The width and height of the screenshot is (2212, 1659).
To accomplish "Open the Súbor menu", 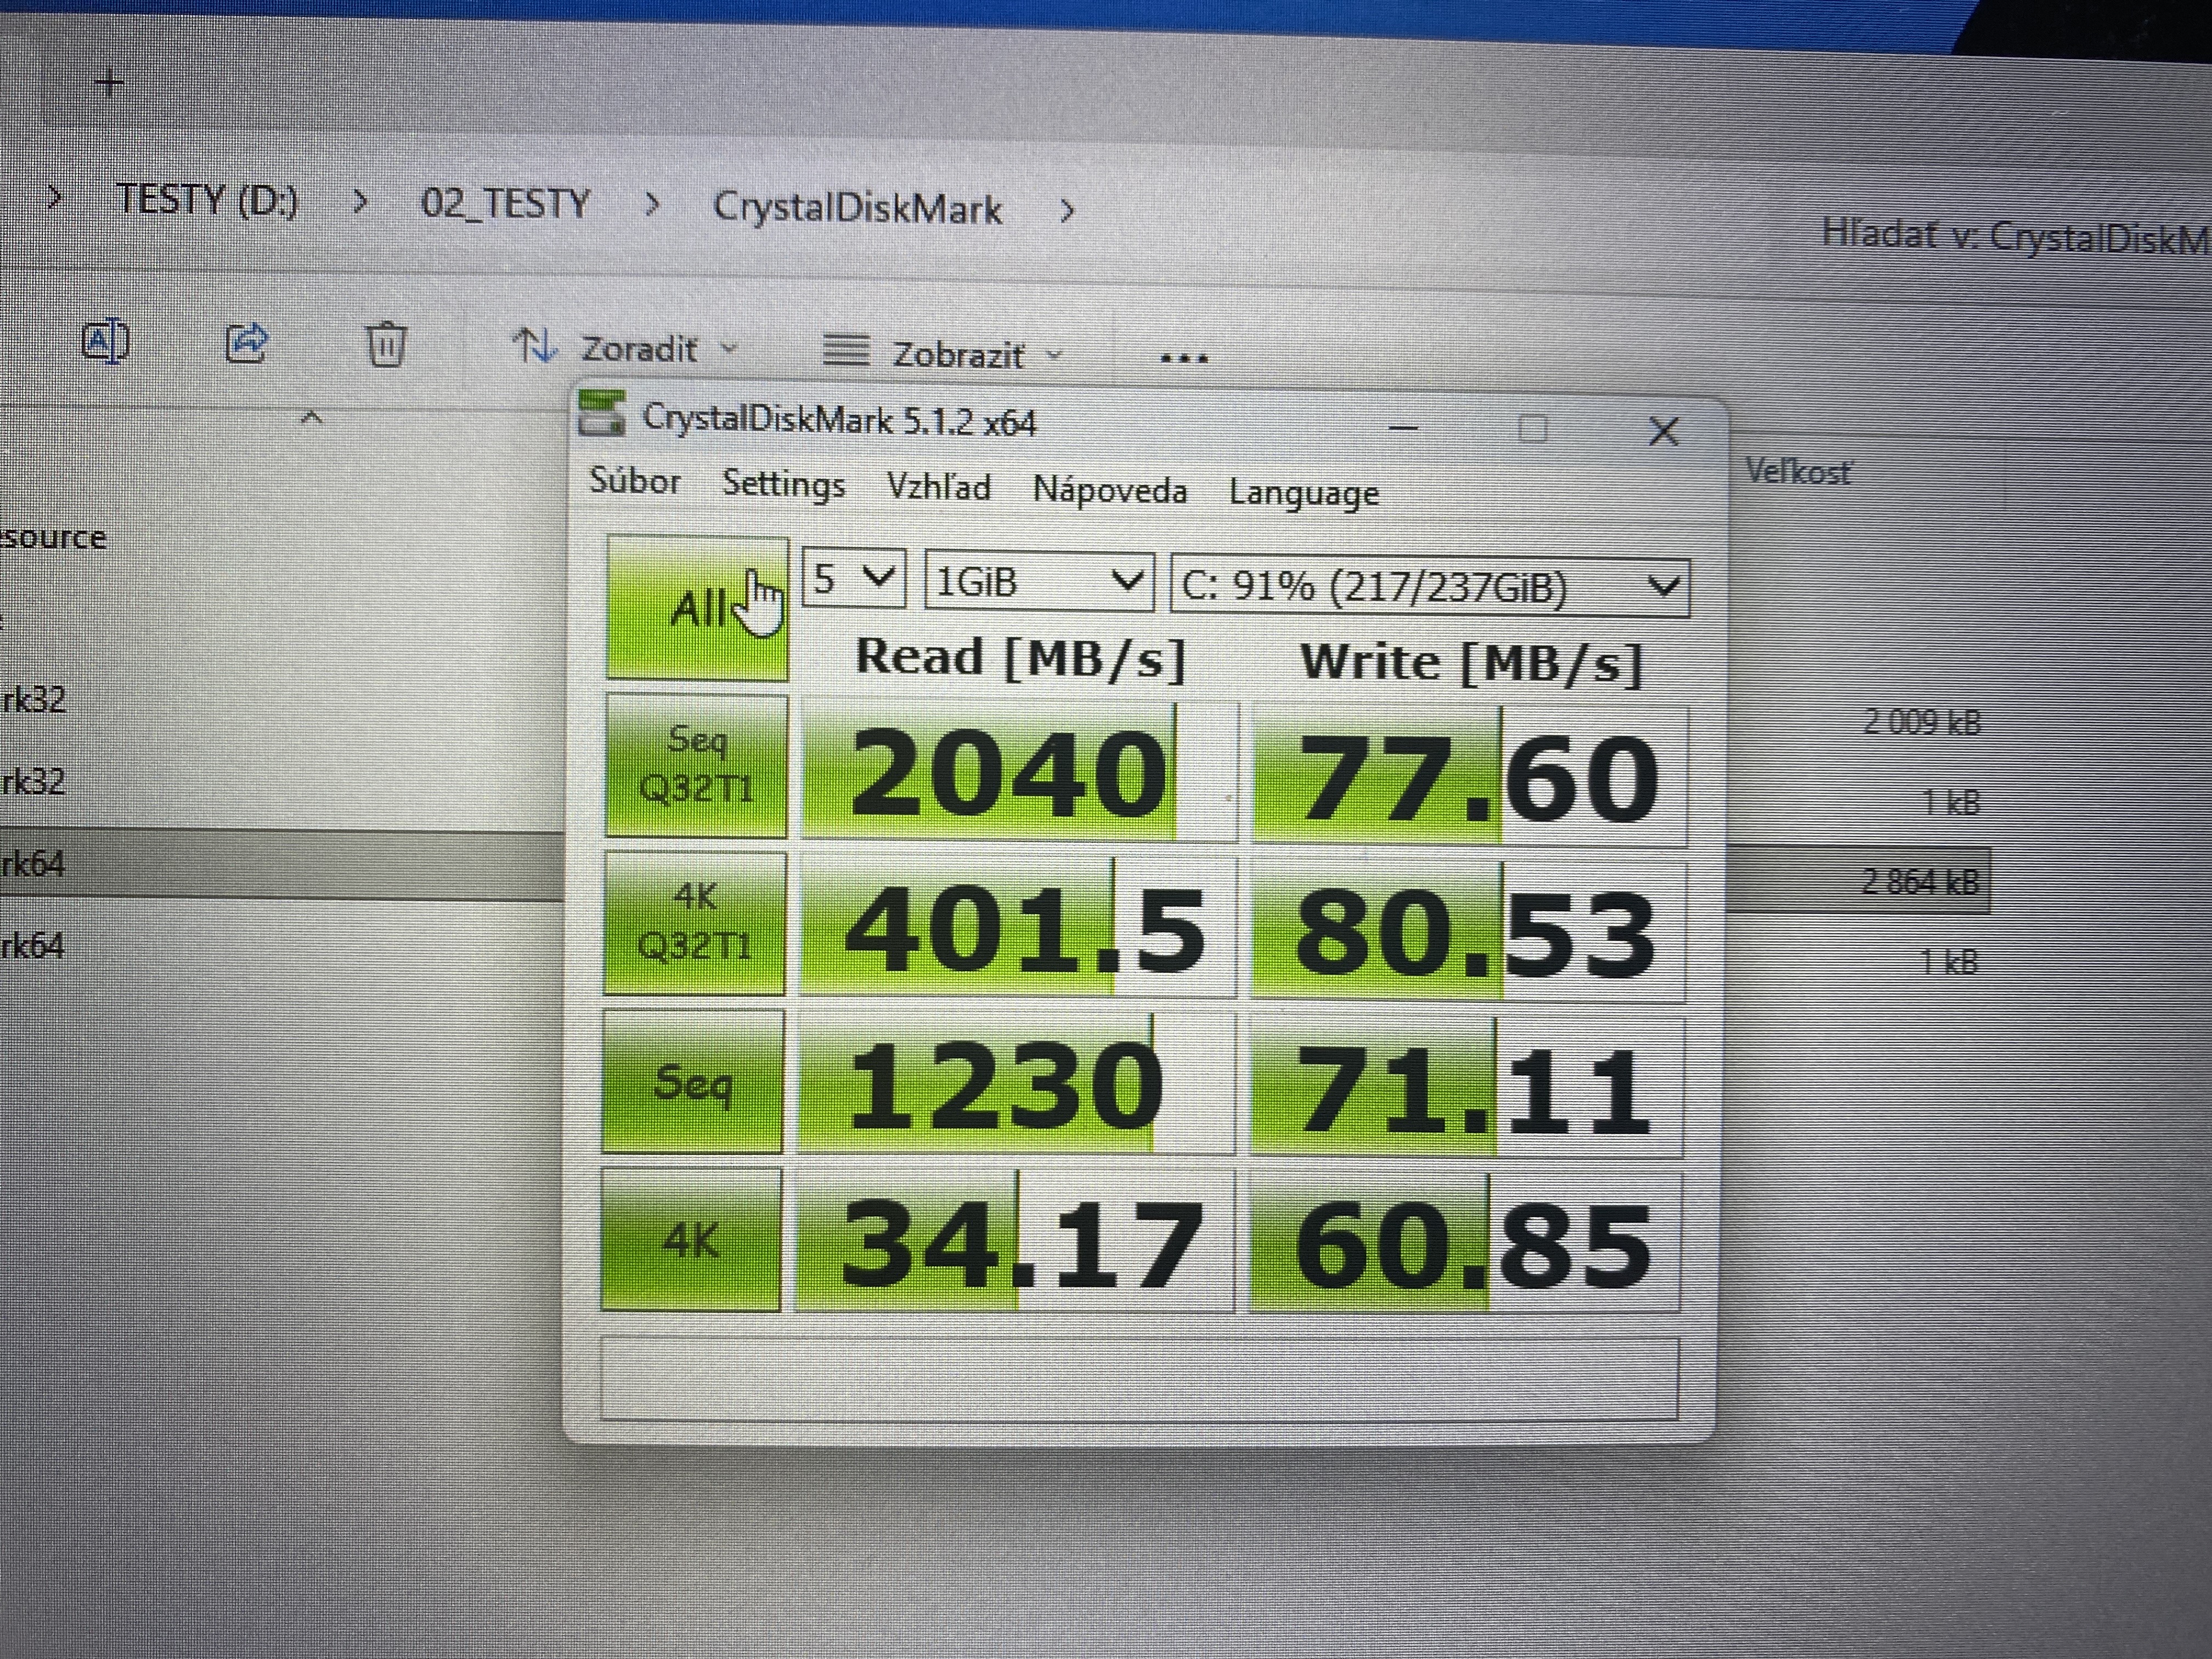I will 635,481.
